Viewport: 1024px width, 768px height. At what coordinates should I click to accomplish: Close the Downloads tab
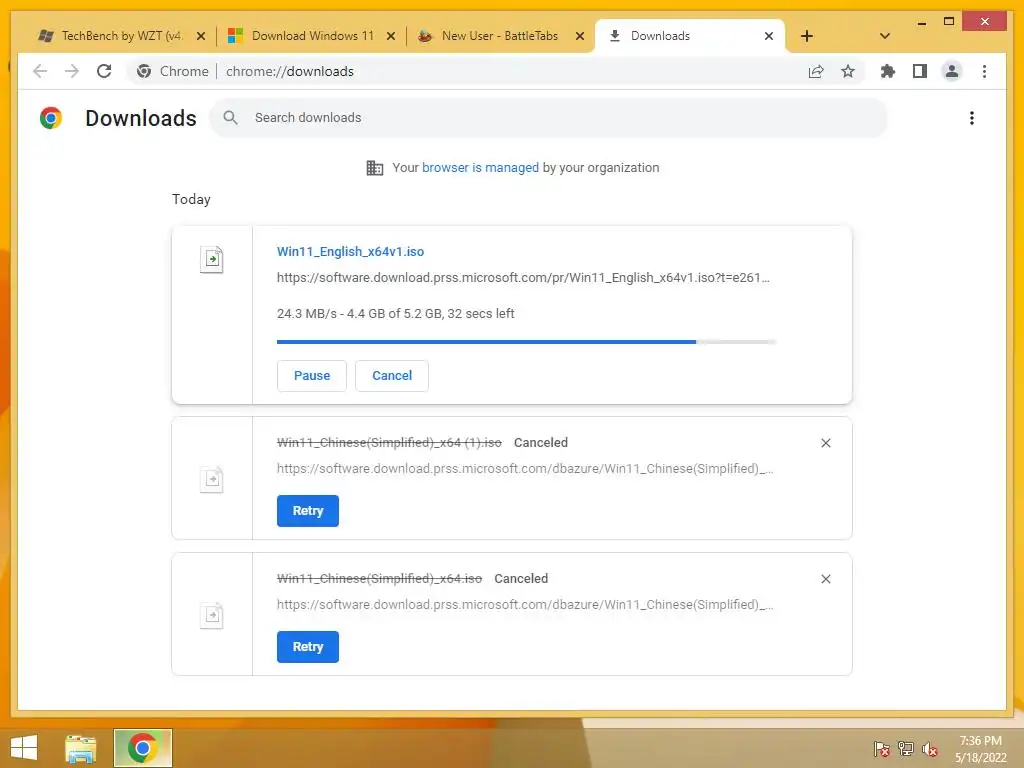769,36
